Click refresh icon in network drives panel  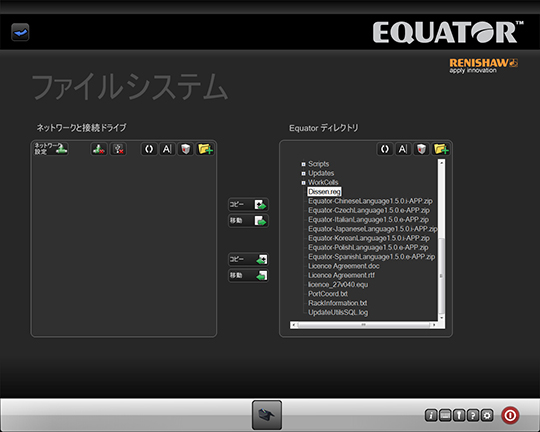tap(149, 149)
